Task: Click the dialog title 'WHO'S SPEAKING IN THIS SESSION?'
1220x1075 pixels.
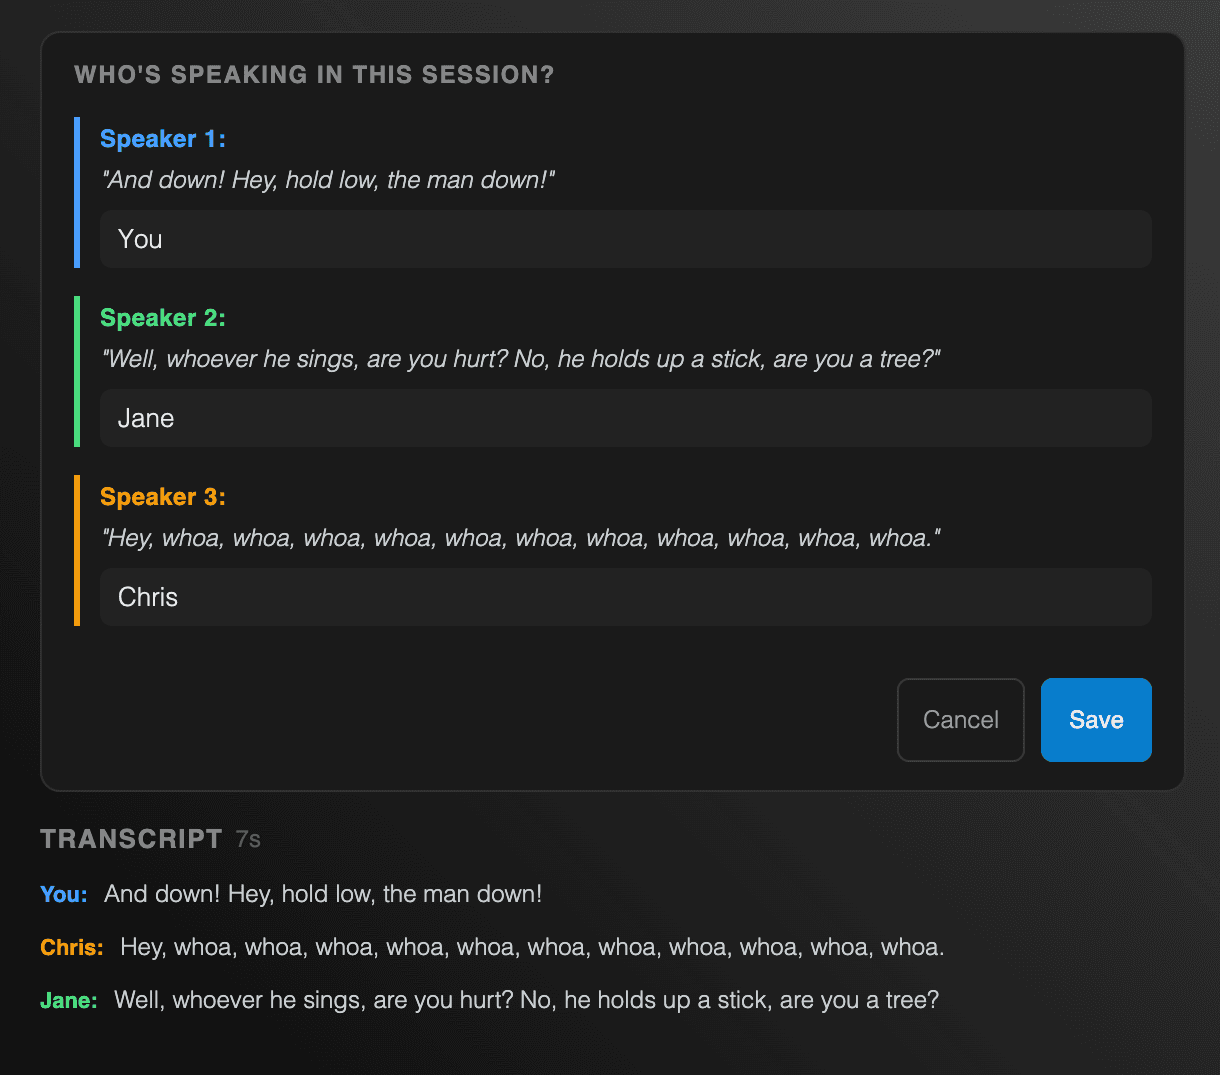Action: coord(313,74)
